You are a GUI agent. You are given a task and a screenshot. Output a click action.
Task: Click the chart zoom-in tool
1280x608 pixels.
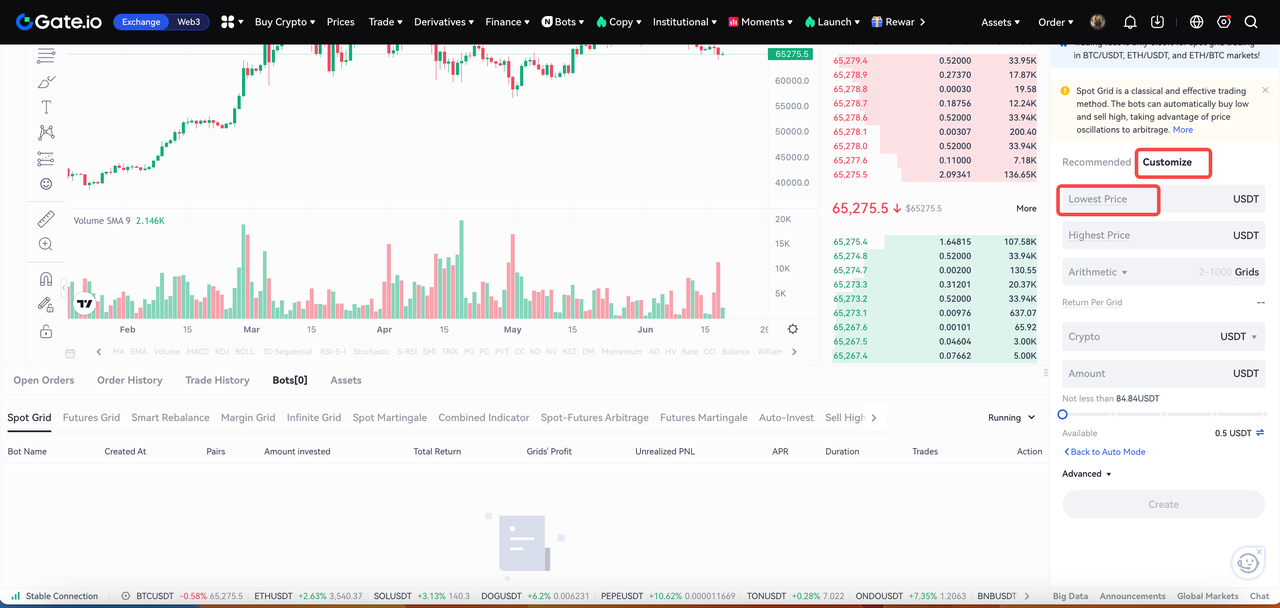[46, 244]
